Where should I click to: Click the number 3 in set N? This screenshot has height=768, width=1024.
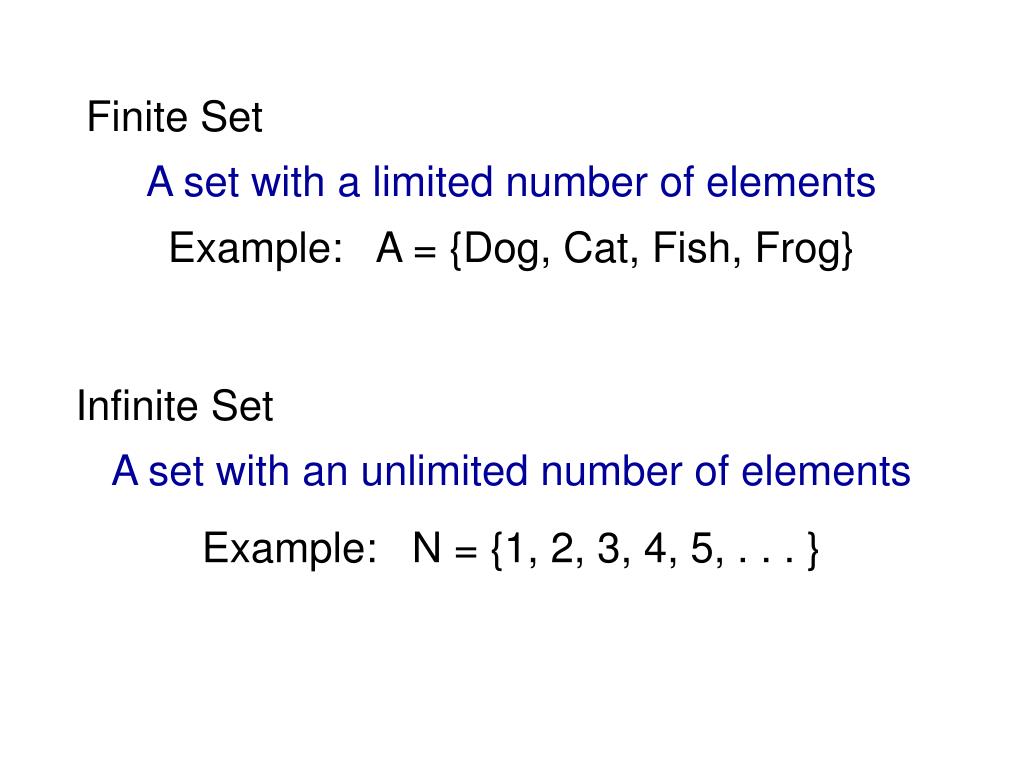[608, 547]
